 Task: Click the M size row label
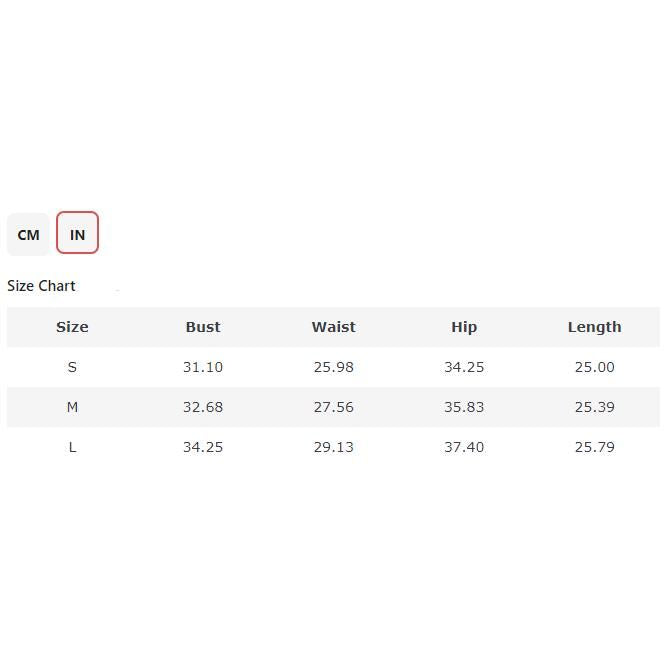tap(72, 407)
